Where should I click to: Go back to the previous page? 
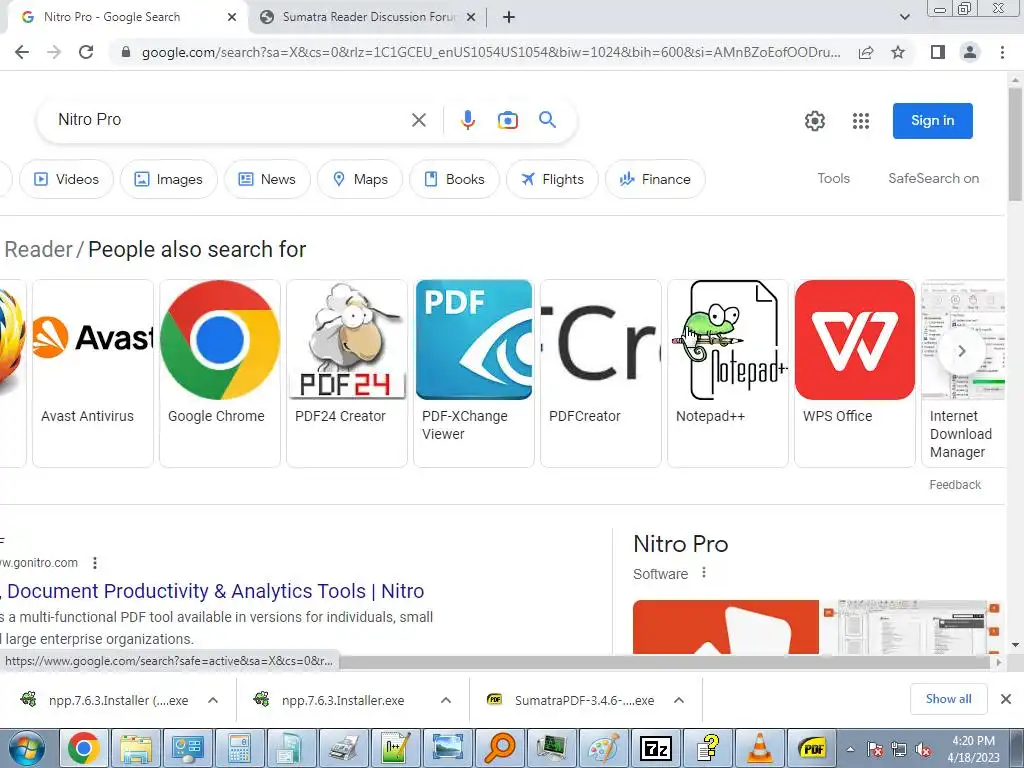(x=22, y=52)
